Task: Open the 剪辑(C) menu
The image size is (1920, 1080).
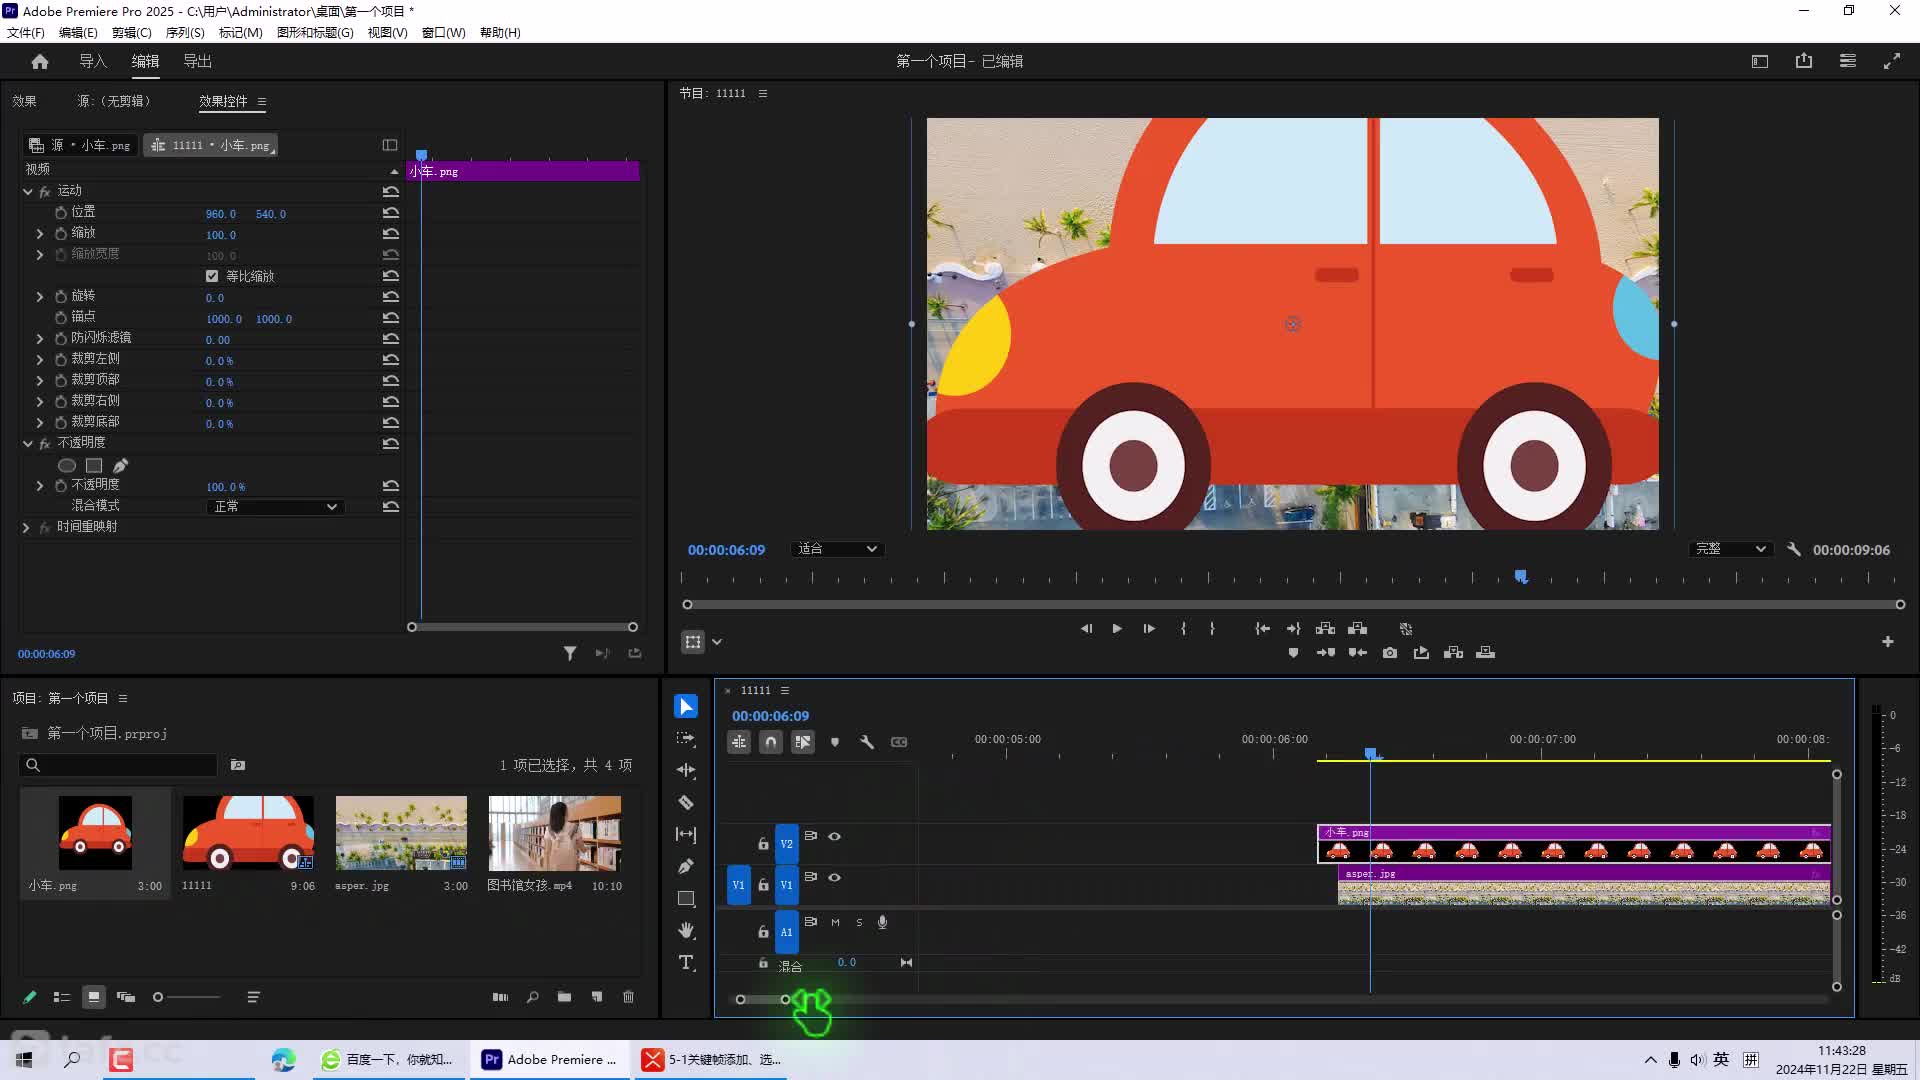Action: [x=131, y=33]
